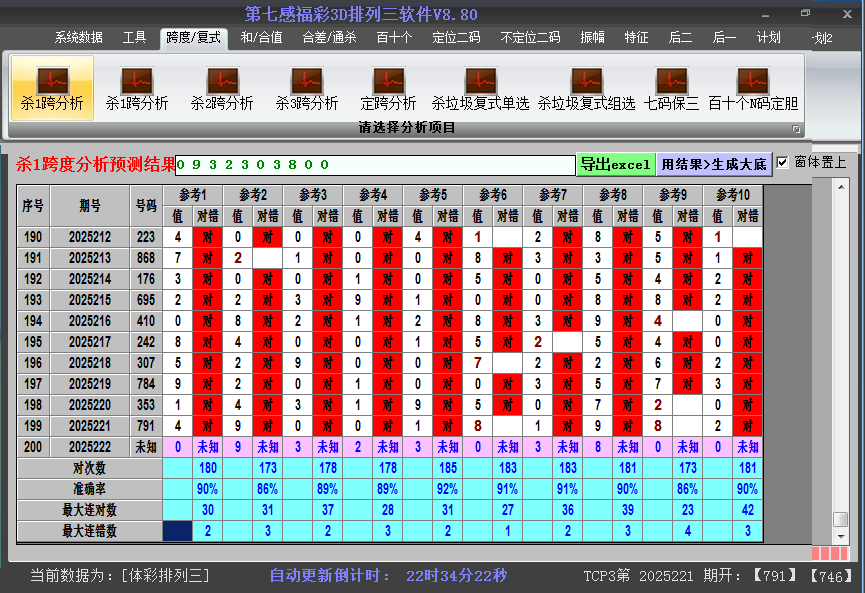Open the 计划 tab
Screen dimensions: 865x593
pyautogui.click(x=768, y=38)
